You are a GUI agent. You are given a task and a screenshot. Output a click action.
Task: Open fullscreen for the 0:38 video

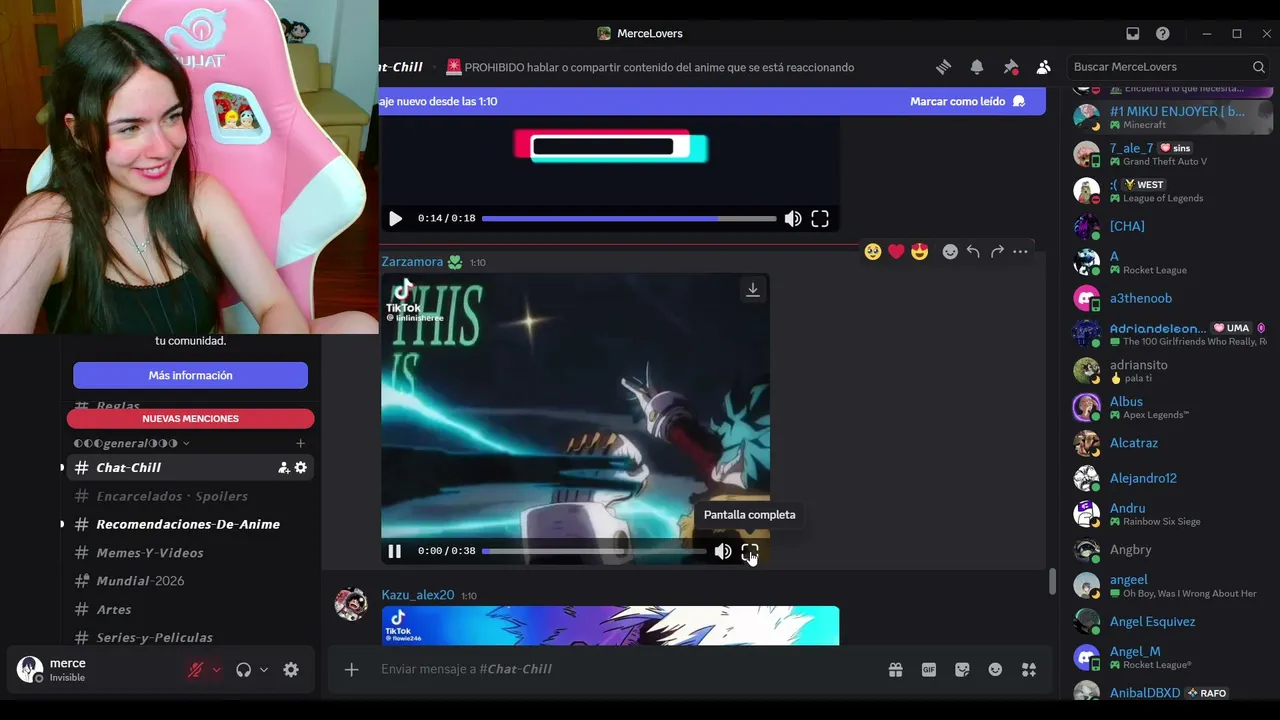[750, 551]
